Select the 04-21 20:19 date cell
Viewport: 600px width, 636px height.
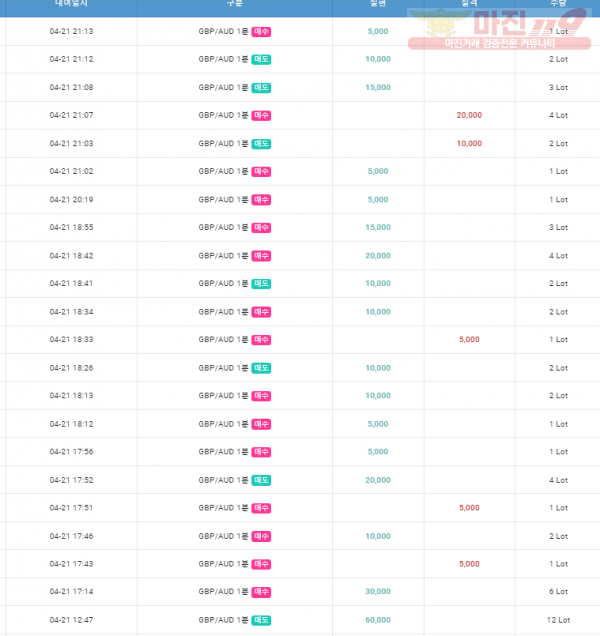(x=71, y=200)
